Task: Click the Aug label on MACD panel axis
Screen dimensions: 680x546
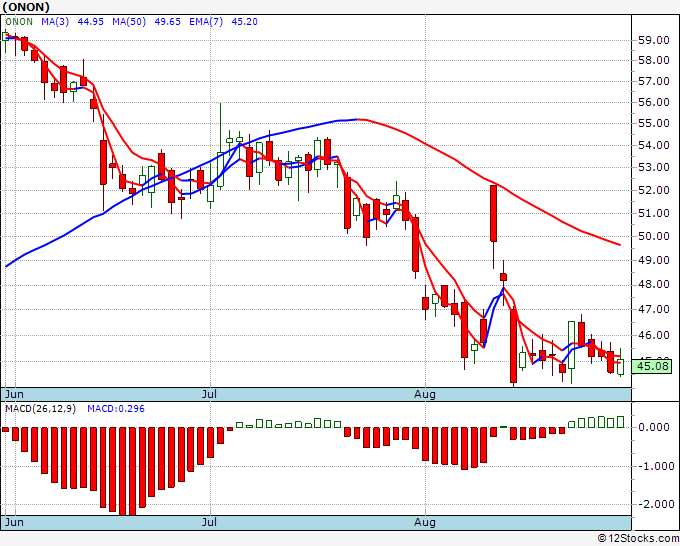Action: click(425, 522)
